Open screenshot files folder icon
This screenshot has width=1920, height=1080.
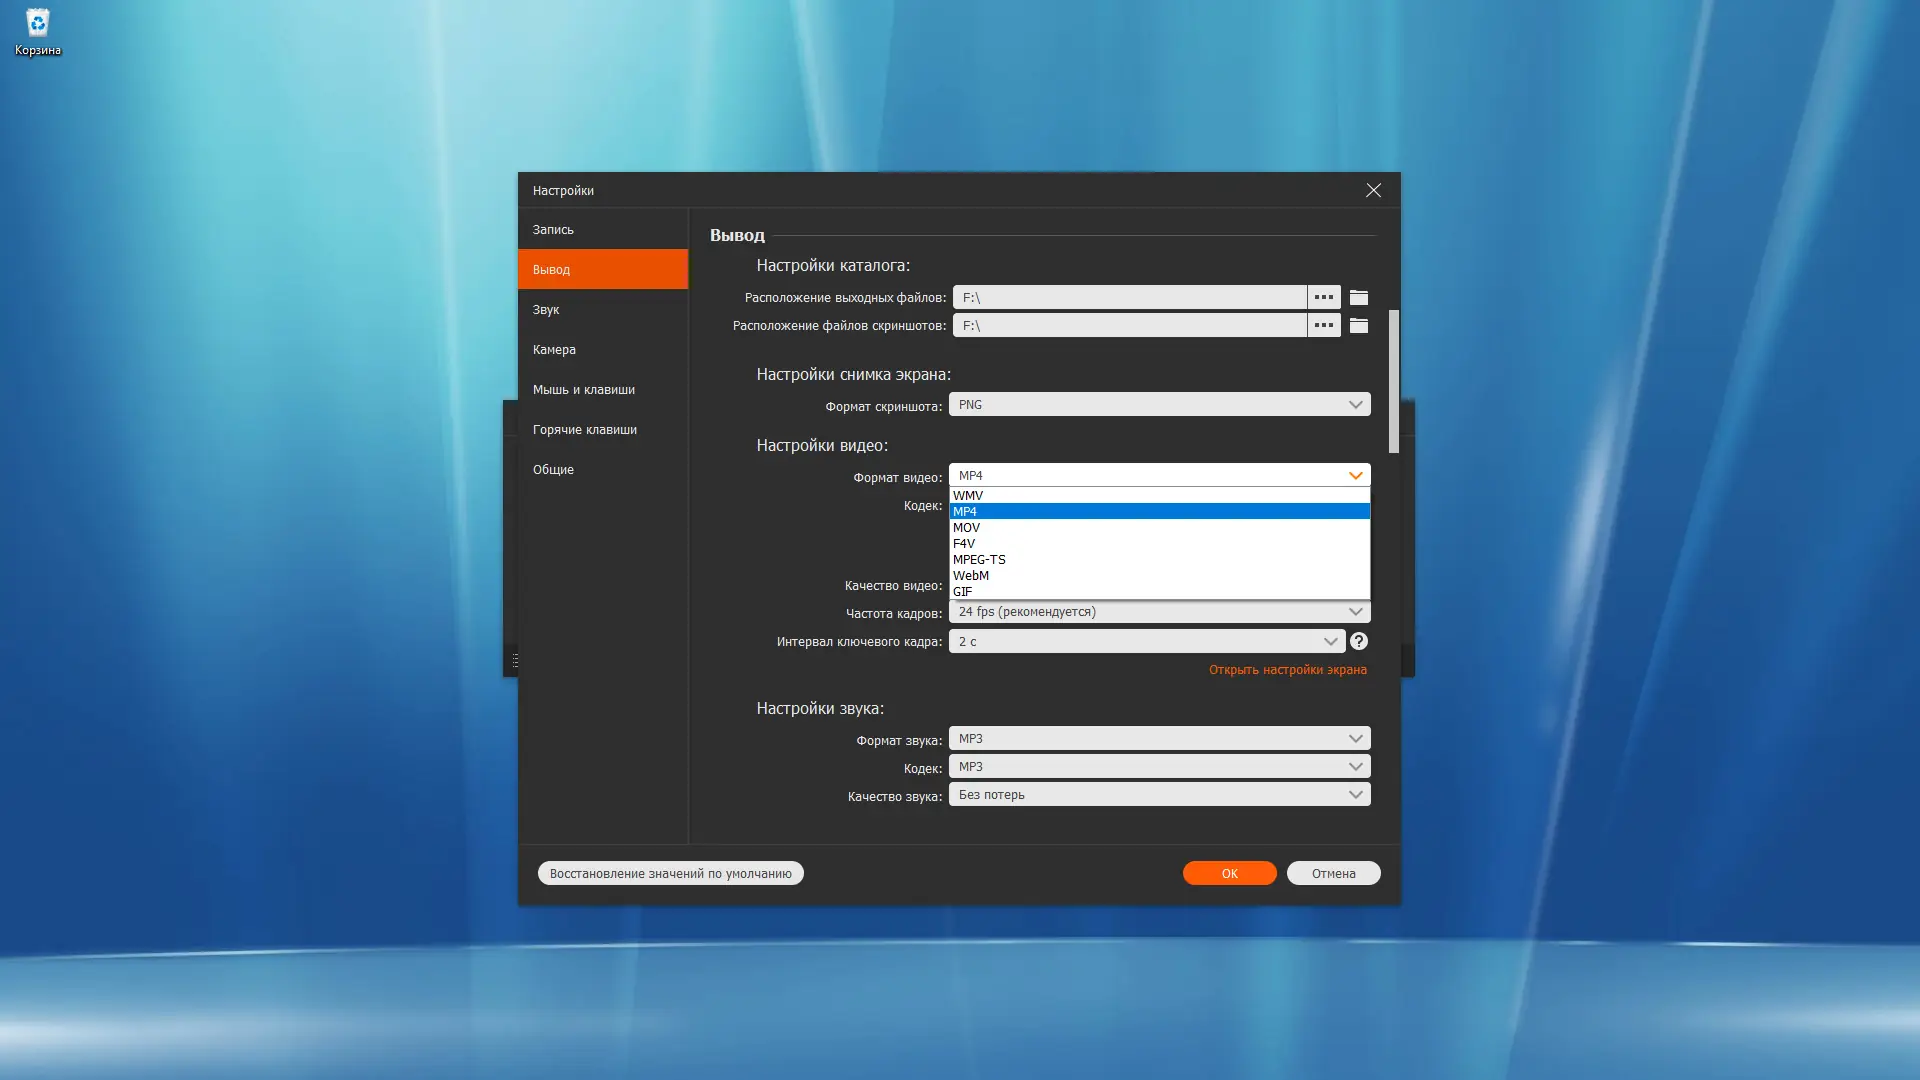pos(1358,325)
